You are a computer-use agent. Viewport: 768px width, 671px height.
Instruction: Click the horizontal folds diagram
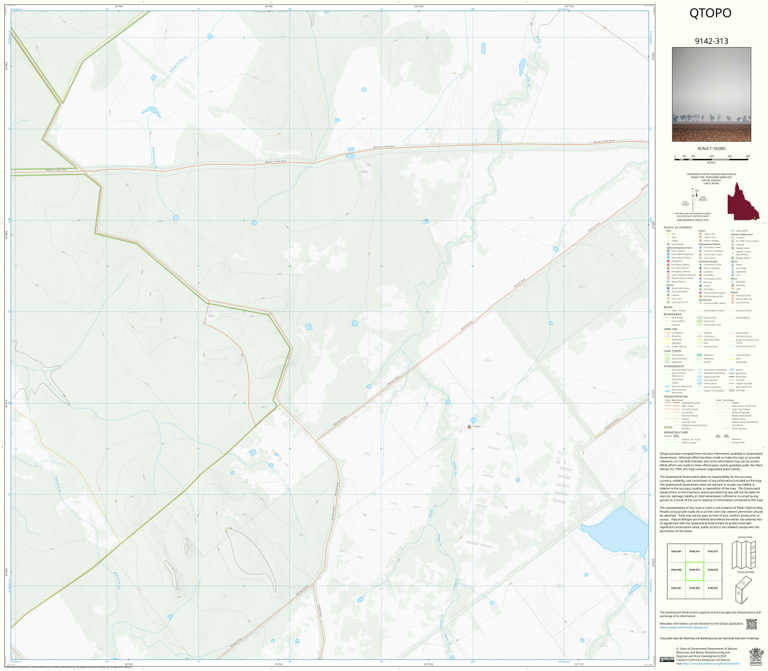[x=744, y=590]
